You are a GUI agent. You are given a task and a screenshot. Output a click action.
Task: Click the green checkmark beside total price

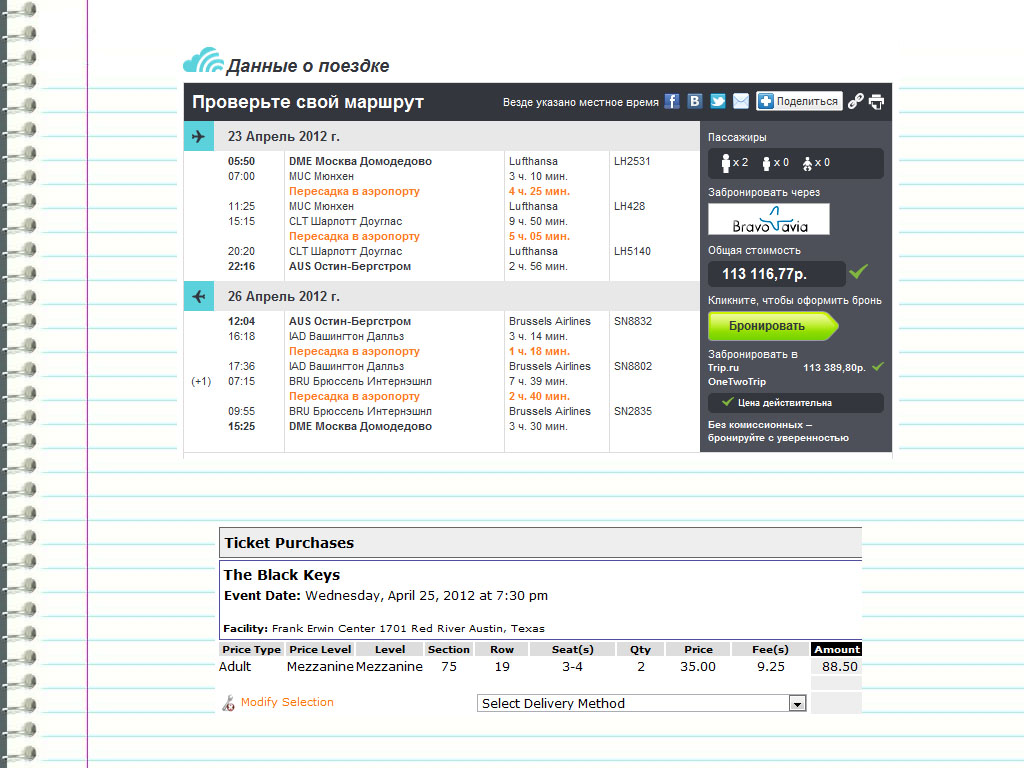[x=859, y=270]
